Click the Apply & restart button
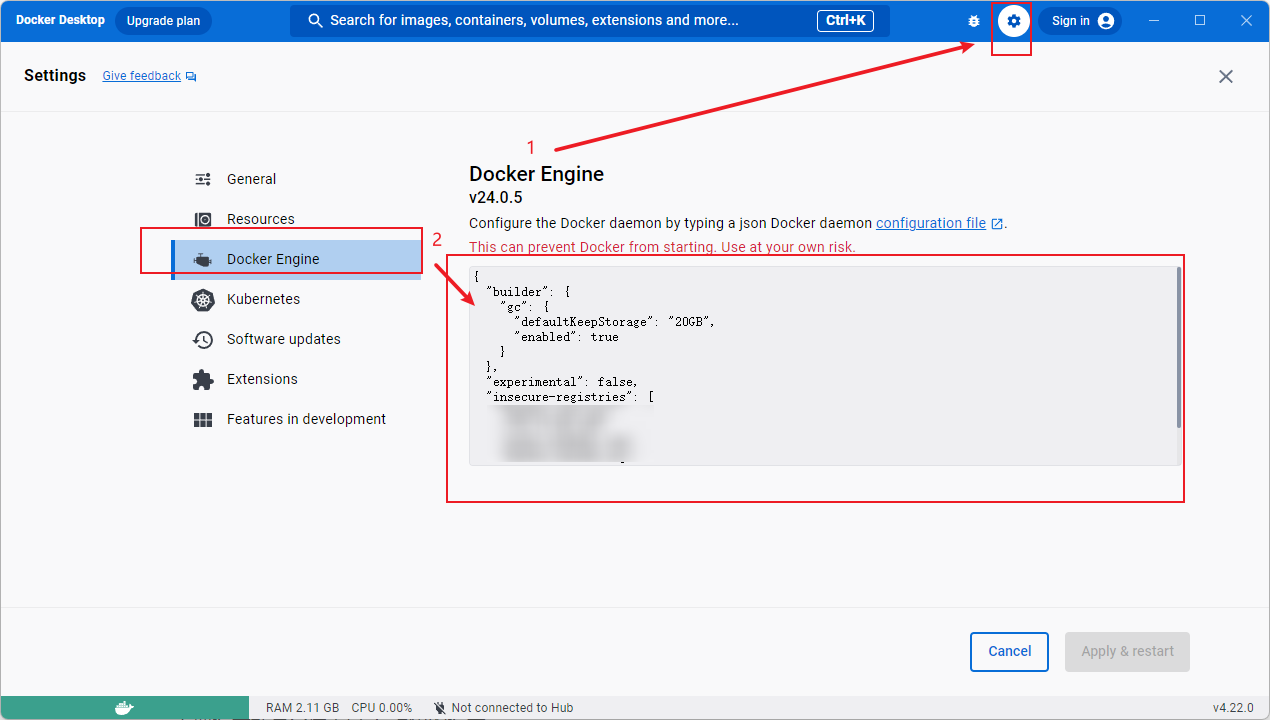This screenshot has width=1270, height=720. [x=1128, y=652]
